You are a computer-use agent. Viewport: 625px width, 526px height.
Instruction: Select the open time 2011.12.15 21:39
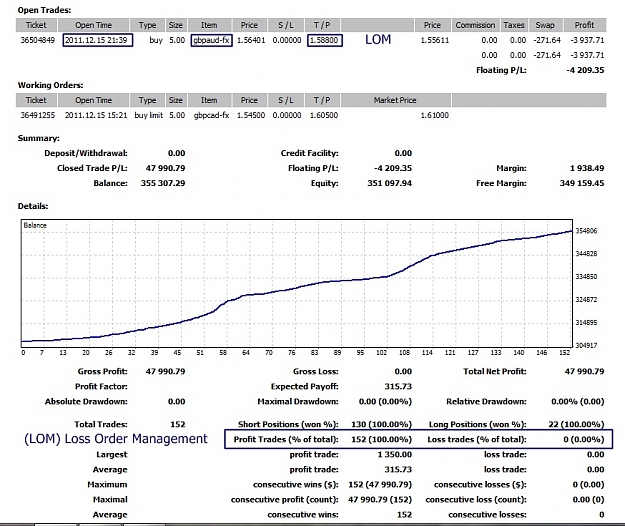click(98, 40)
